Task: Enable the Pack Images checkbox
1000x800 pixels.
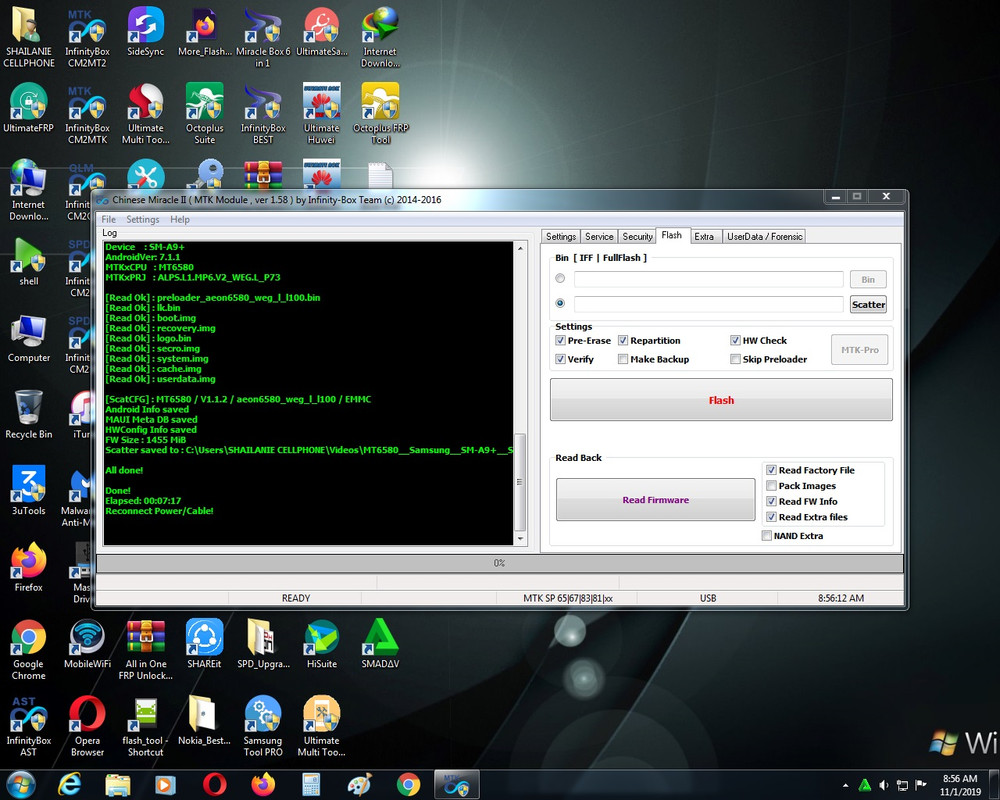Action: click(x=771, y=485)
